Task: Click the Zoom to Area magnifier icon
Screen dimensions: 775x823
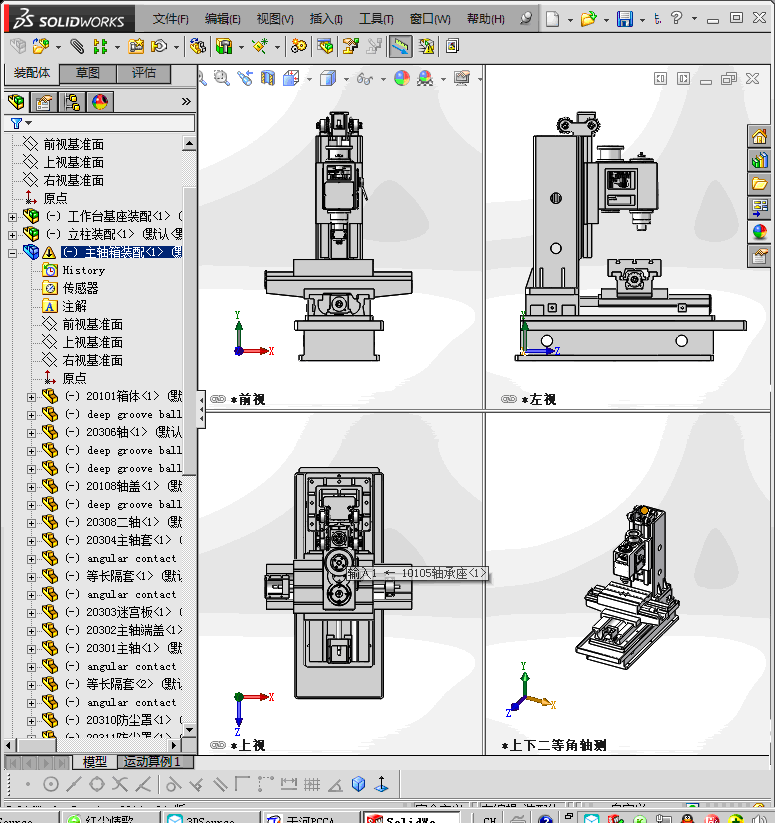Action: [221, 79]
